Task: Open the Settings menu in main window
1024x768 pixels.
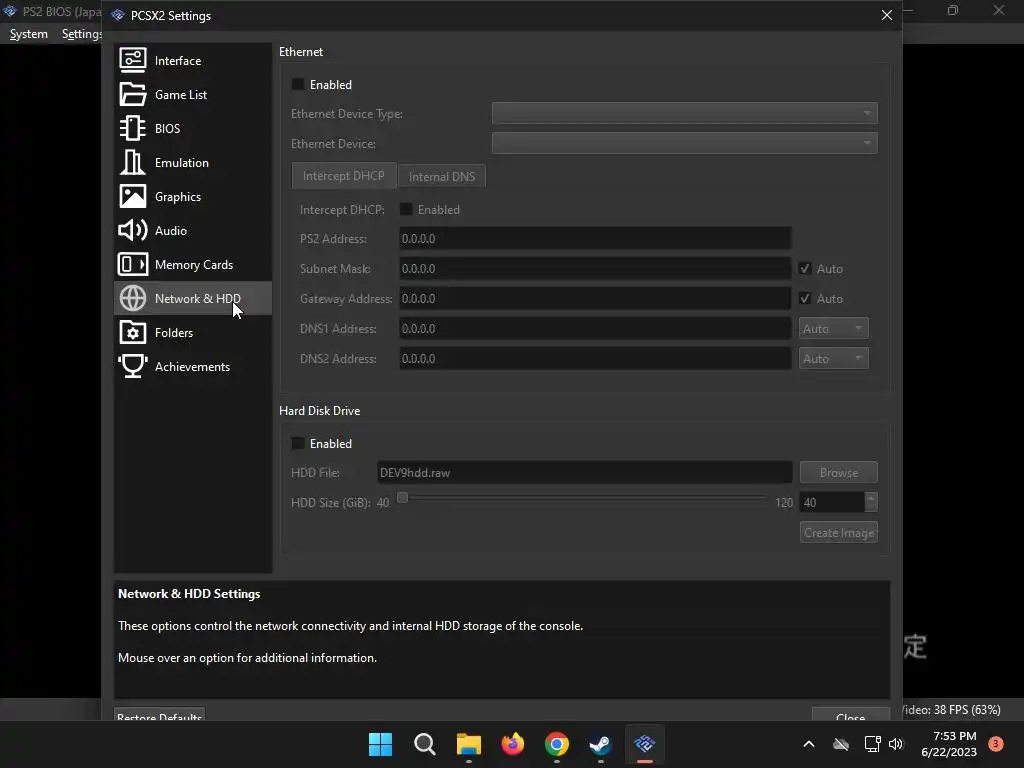Action: point(82,34)
